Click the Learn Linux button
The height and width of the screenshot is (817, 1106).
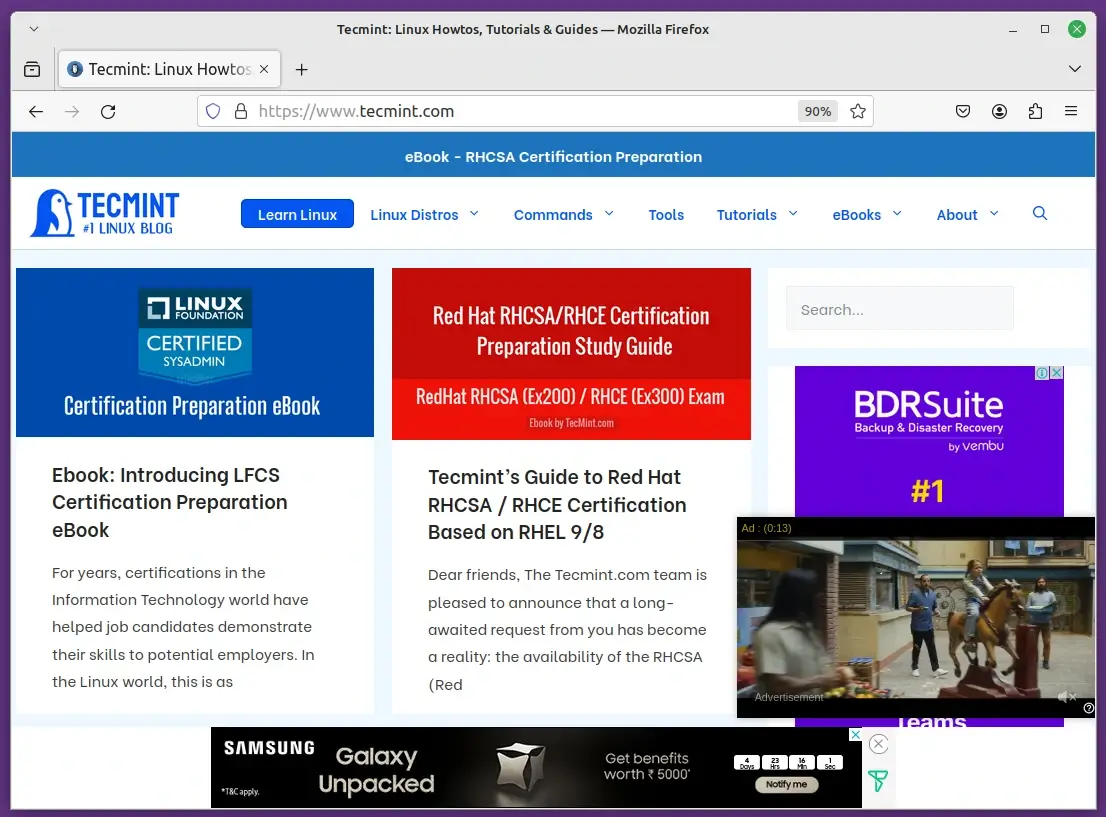coord(297,214)
